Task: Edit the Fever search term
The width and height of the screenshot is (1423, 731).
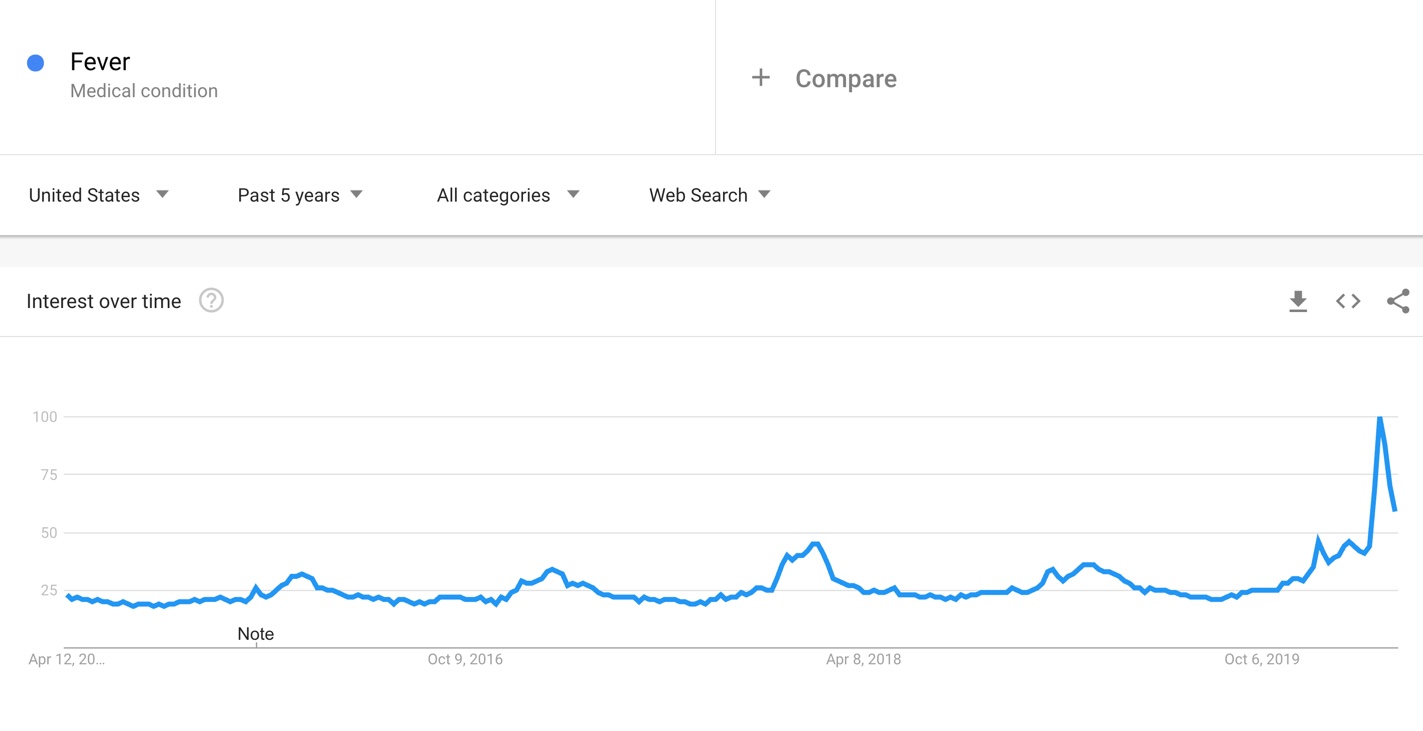Action: (x=100, y=62)
